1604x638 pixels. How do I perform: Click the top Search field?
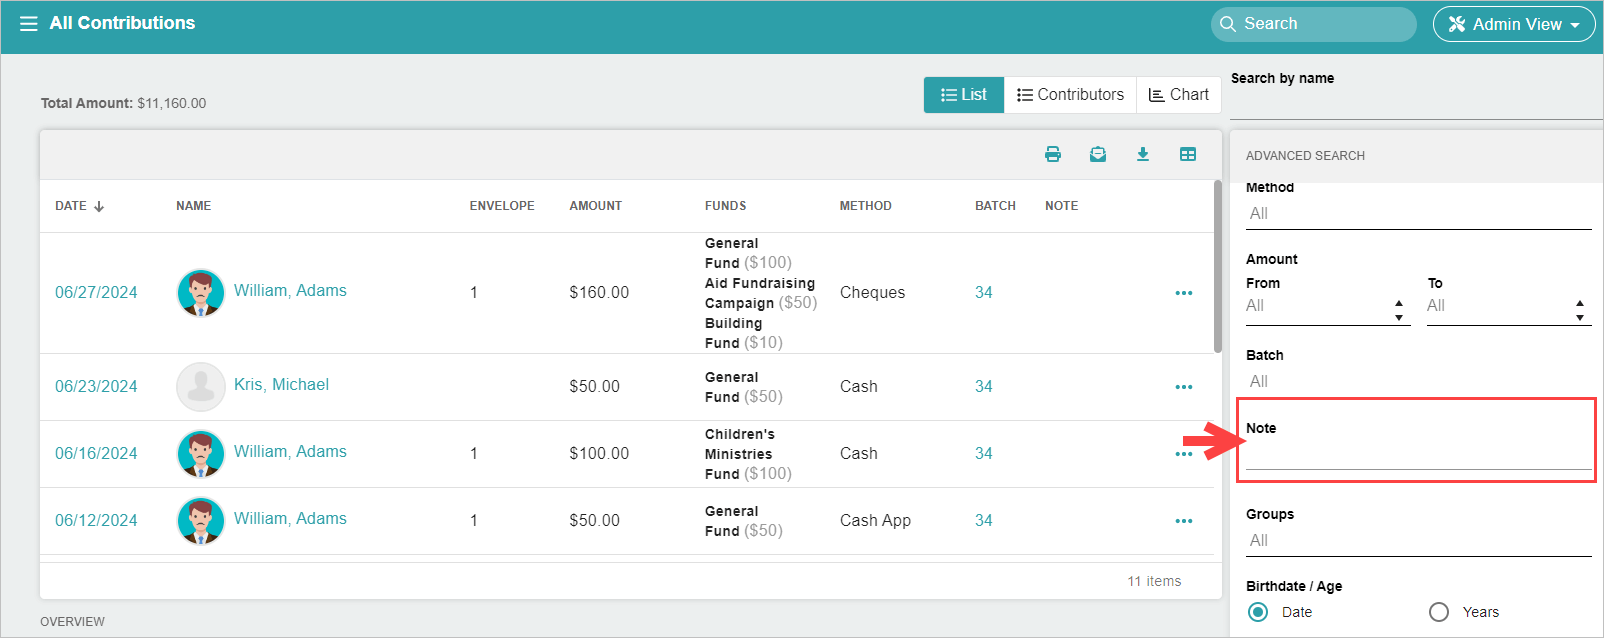point(1314,24)
